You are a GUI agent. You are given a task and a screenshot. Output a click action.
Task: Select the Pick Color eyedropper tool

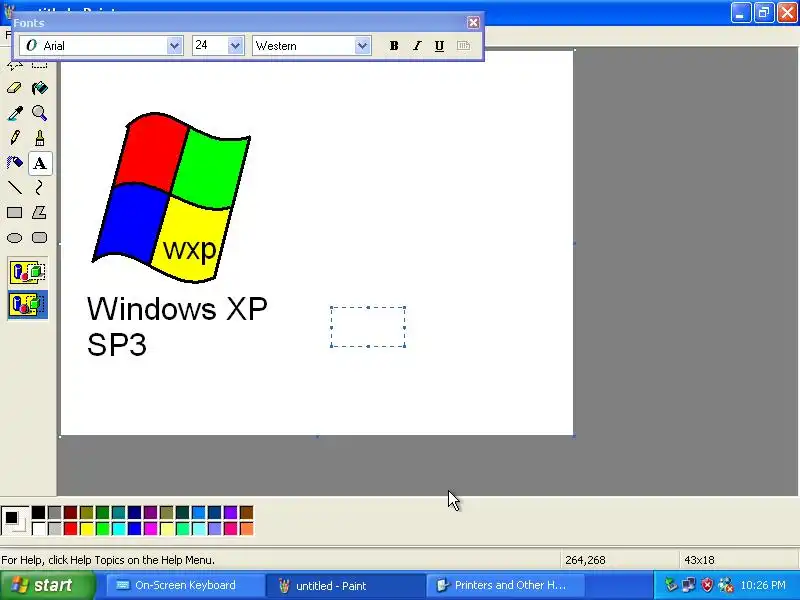[x=14, y=113]
